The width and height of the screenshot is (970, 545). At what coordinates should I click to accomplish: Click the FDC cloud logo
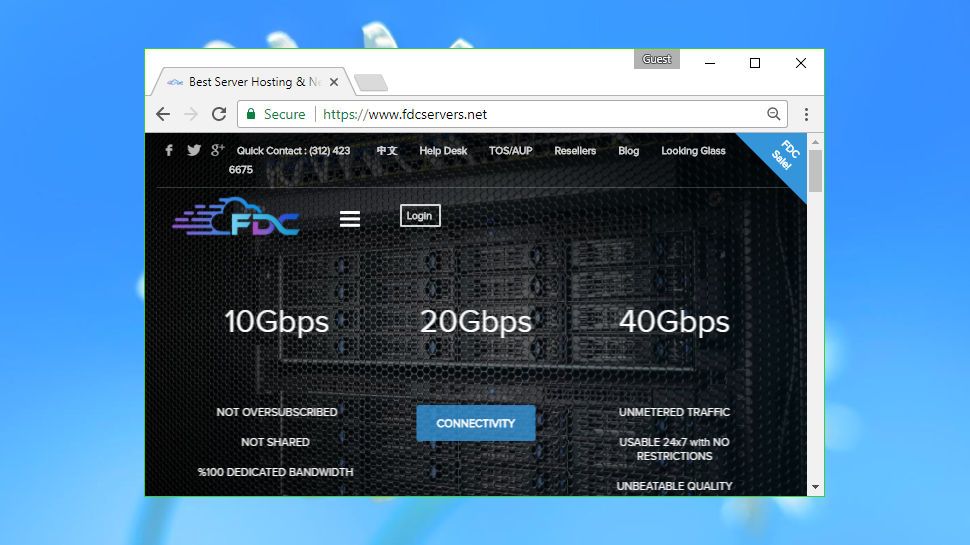pyautogui.click(x=236, y=217)
